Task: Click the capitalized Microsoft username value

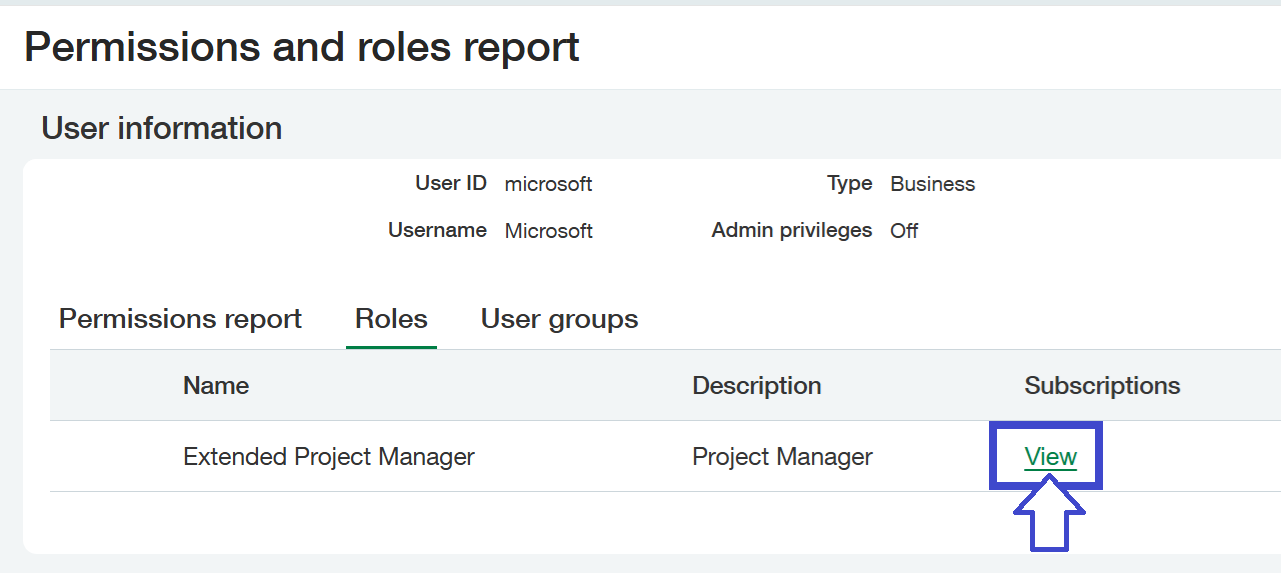Action: click(x=548, y=231)
